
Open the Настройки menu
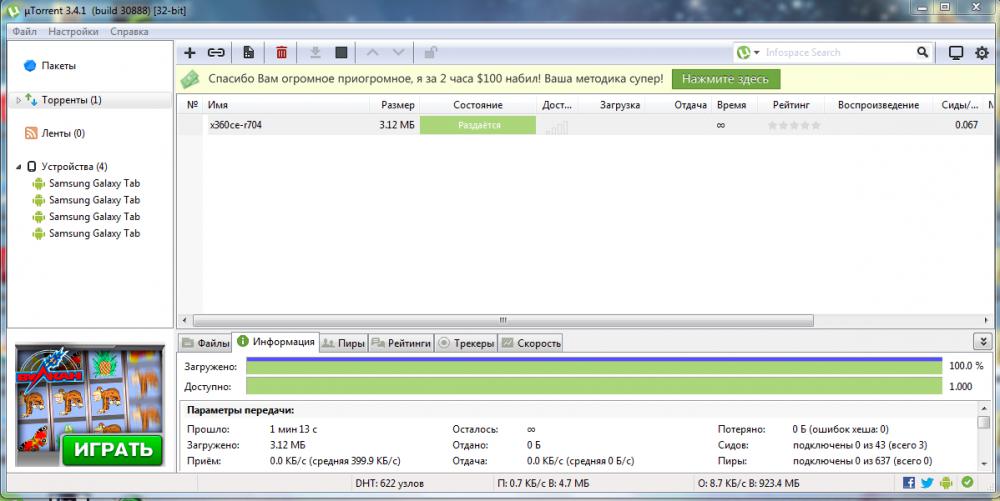(x=73, y=31)
